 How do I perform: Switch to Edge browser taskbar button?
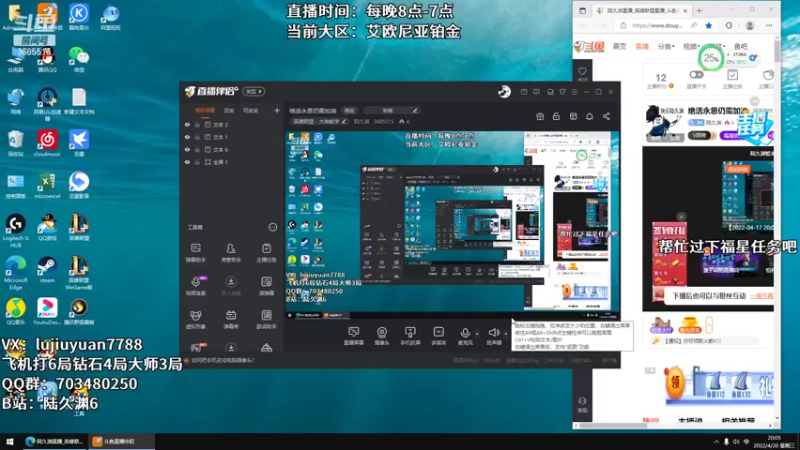(55, 441)
